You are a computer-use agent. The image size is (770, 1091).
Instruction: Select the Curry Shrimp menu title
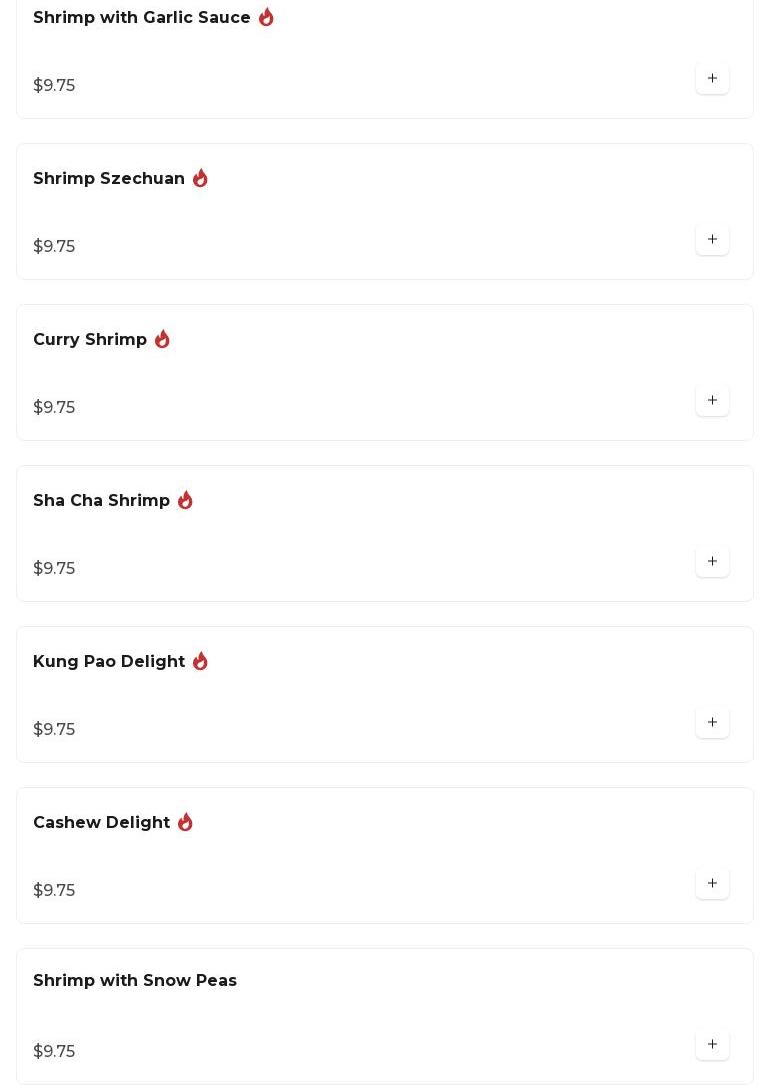coord(90,340)
